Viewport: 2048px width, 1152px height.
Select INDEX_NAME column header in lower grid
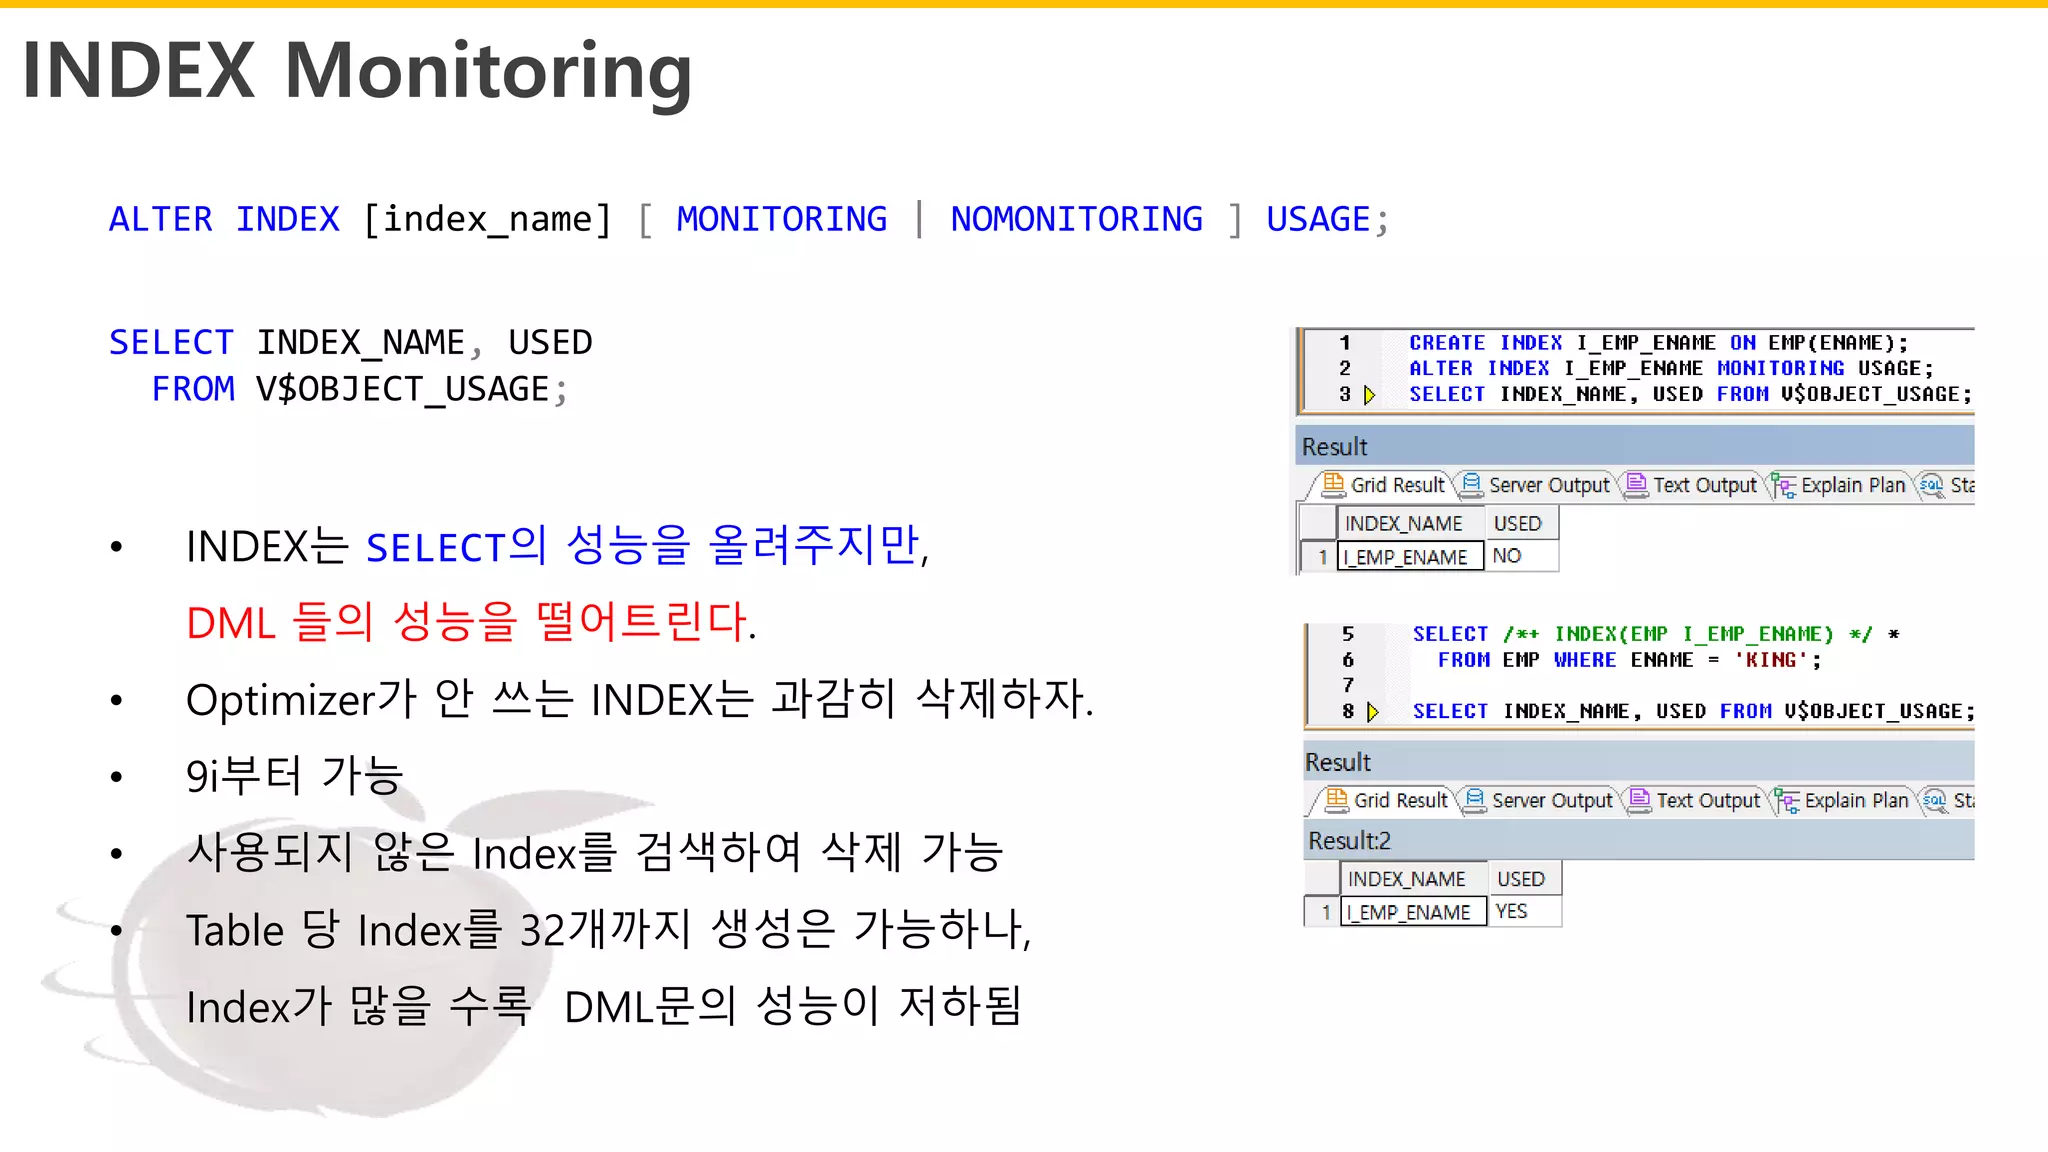point(1414,878)
